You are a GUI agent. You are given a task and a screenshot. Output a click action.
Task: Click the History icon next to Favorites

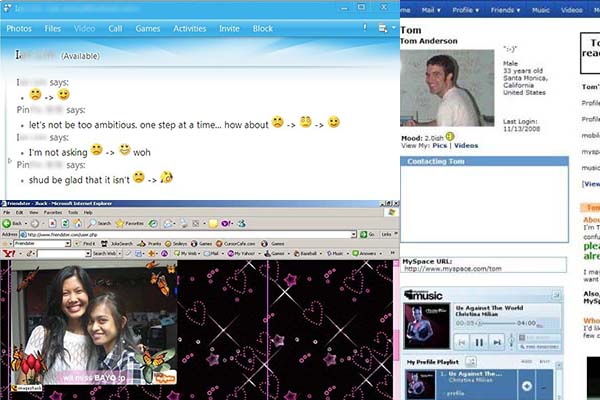[153, 223]
